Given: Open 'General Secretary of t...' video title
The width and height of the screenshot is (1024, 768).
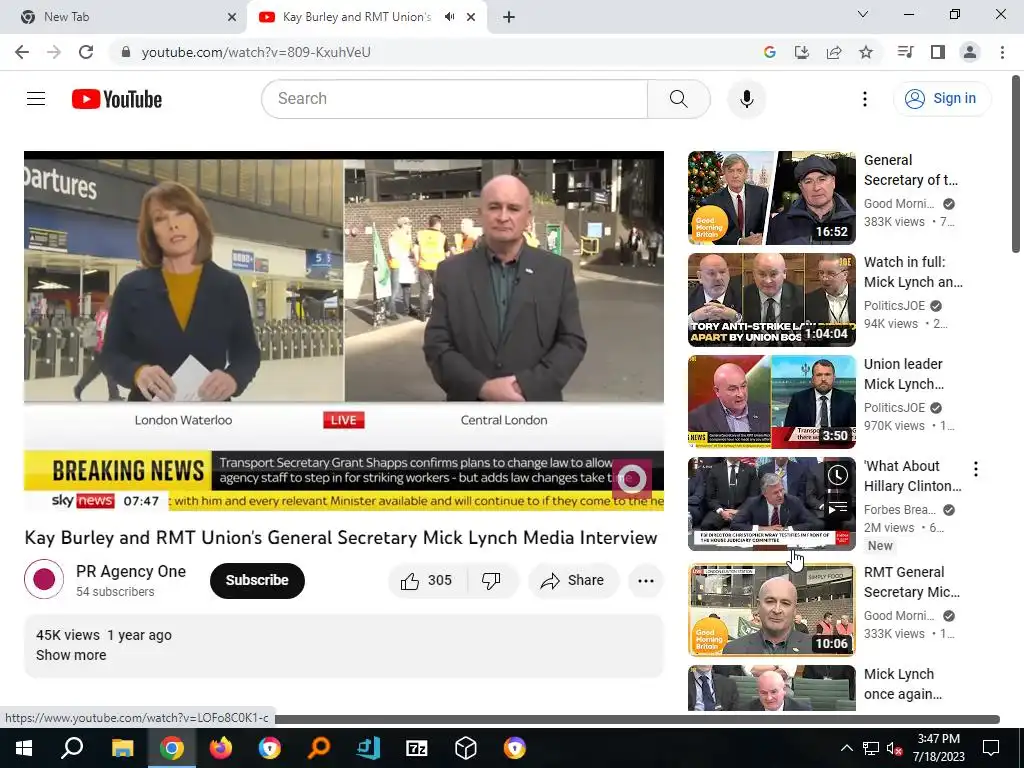Looking at the screenshot, I should [910, 170].
